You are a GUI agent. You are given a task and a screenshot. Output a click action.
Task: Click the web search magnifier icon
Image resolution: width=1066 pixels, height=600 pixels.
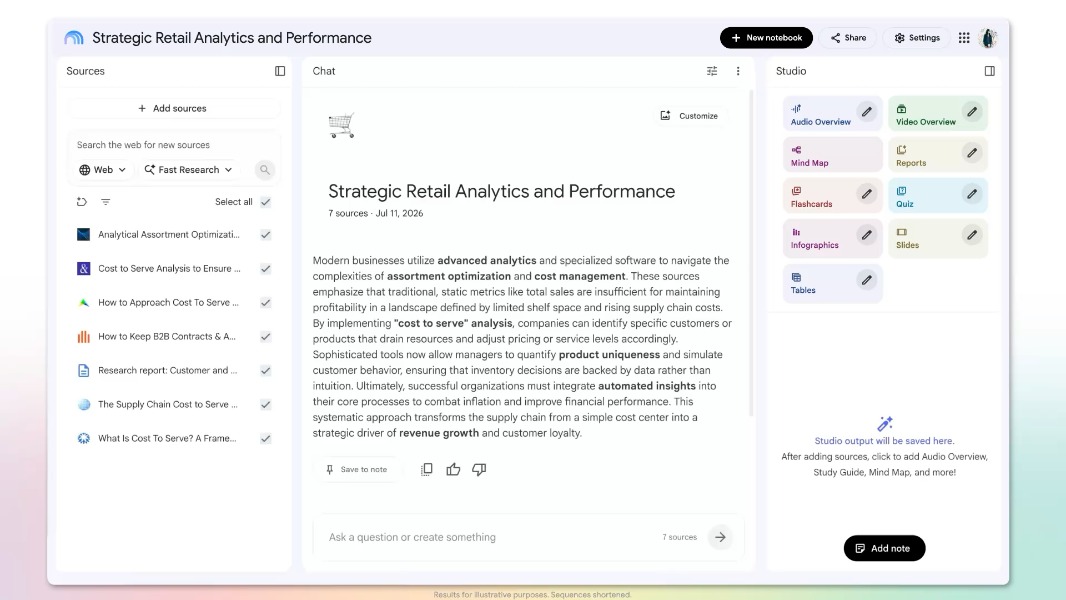click(x=264, y=170)
